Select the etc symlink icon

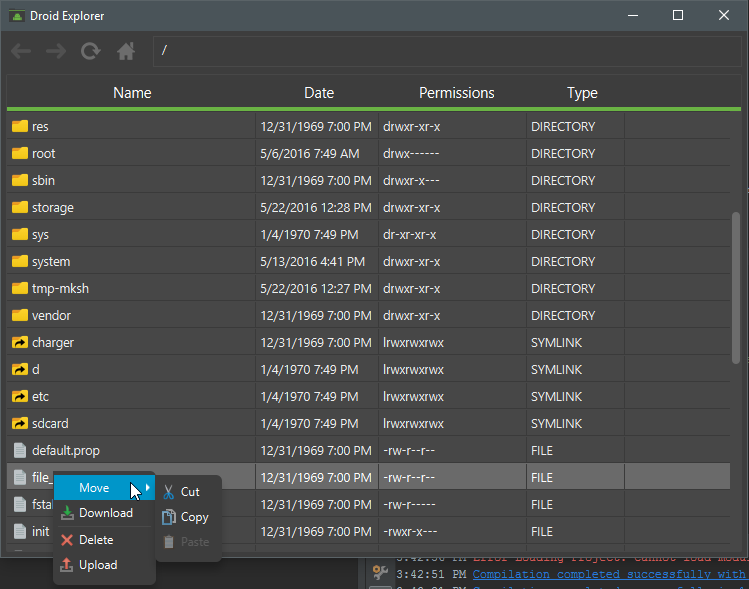click(x=20, y=396)
